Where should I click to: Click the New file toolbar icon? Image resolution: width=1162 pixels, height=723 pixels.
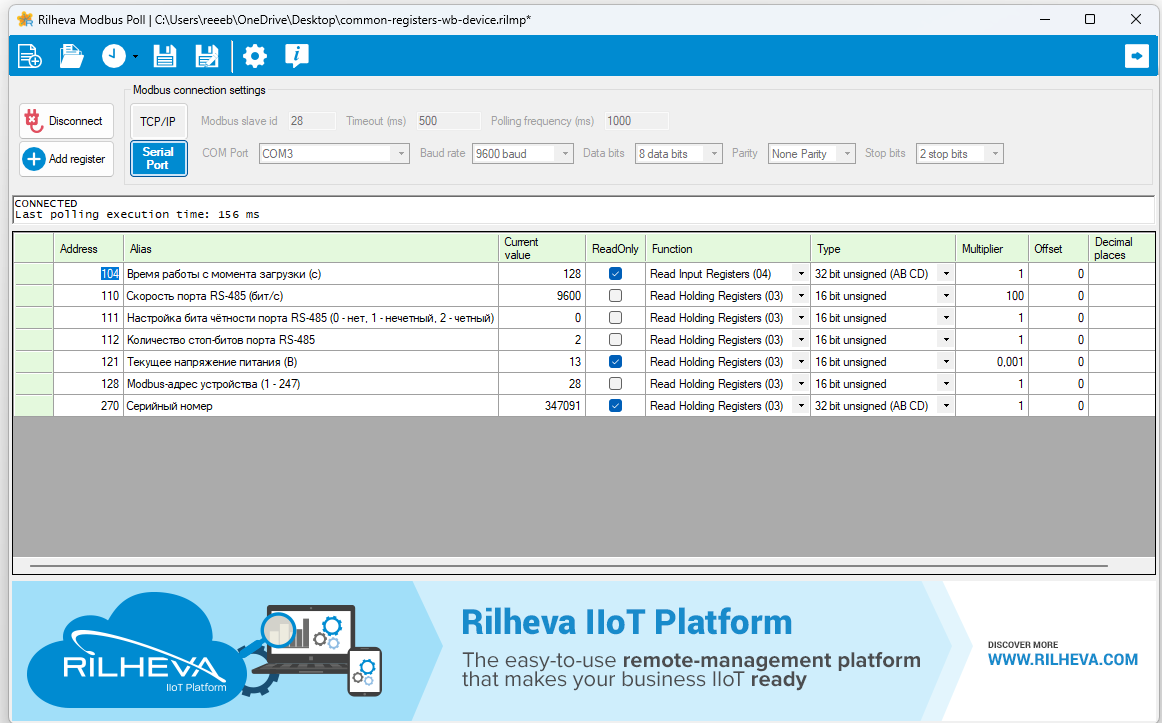pyautogui.click(x=30, y=56)
